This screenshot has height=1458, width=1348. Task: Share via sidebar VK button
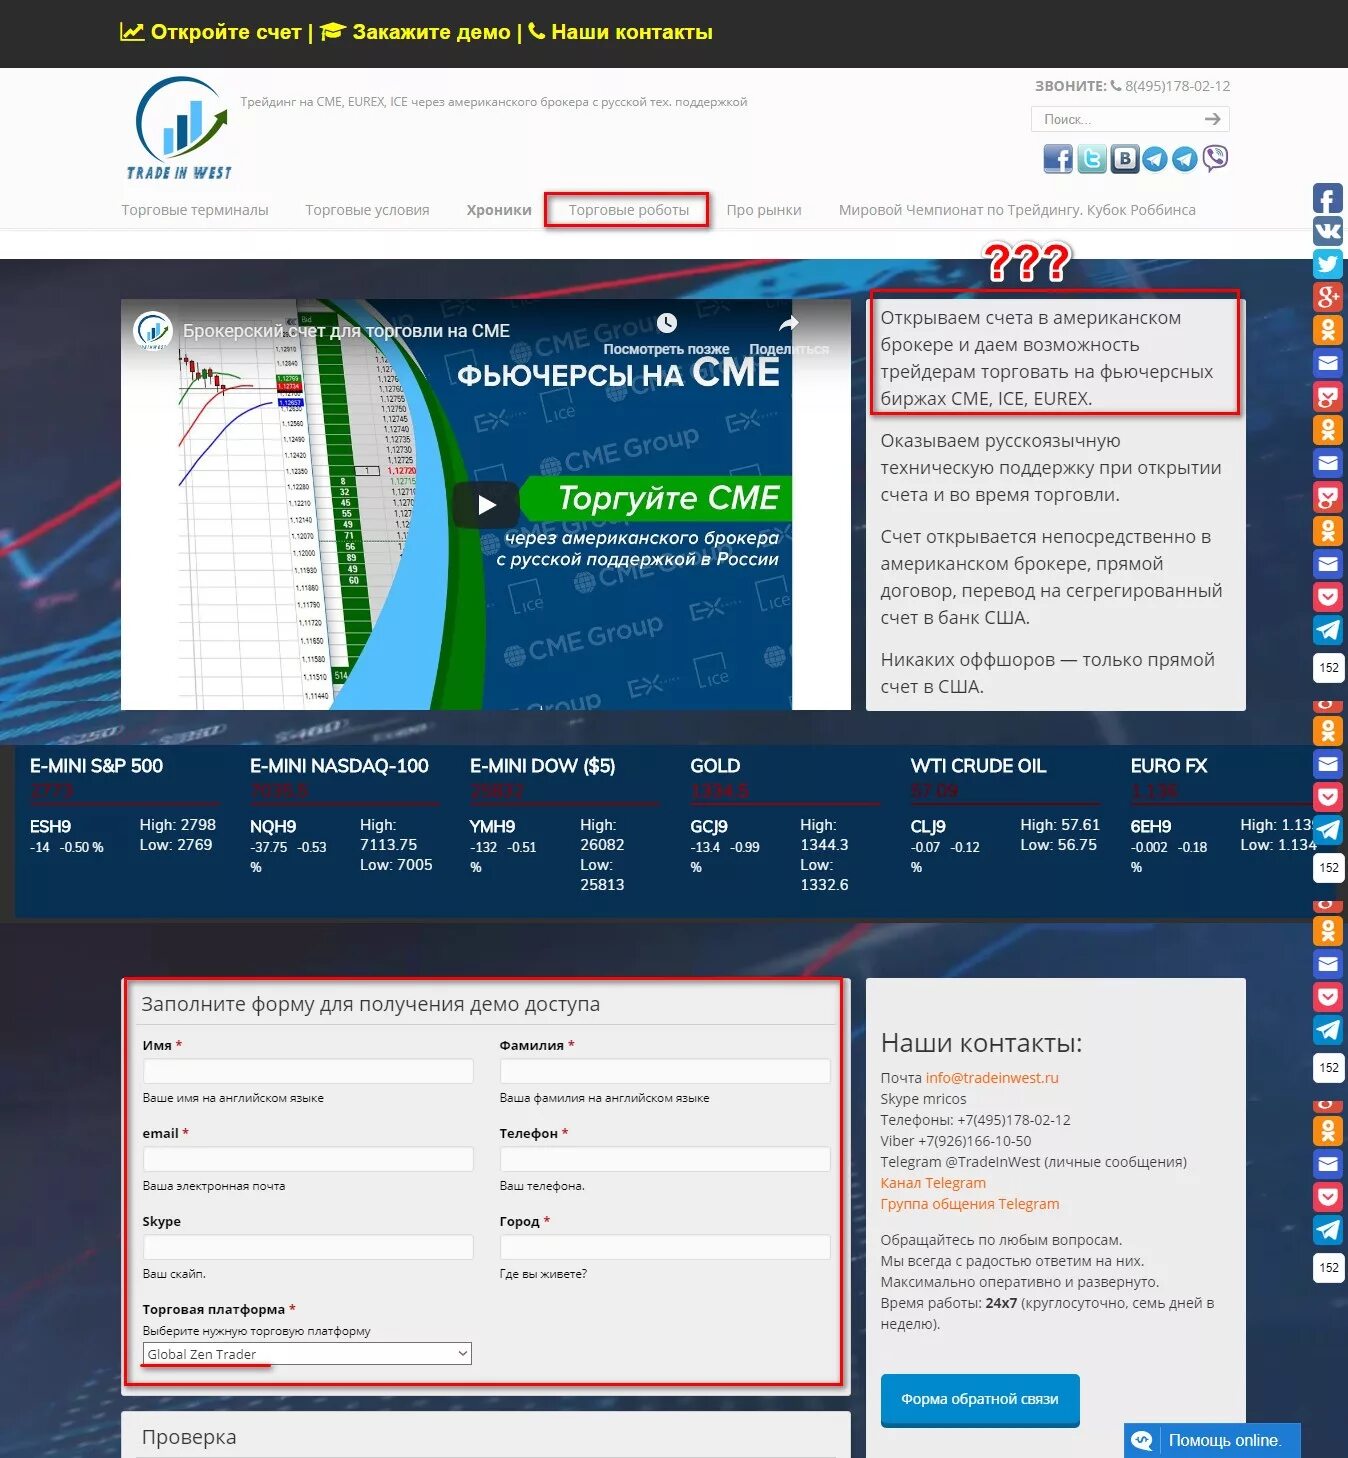[x=1328, y=231]
